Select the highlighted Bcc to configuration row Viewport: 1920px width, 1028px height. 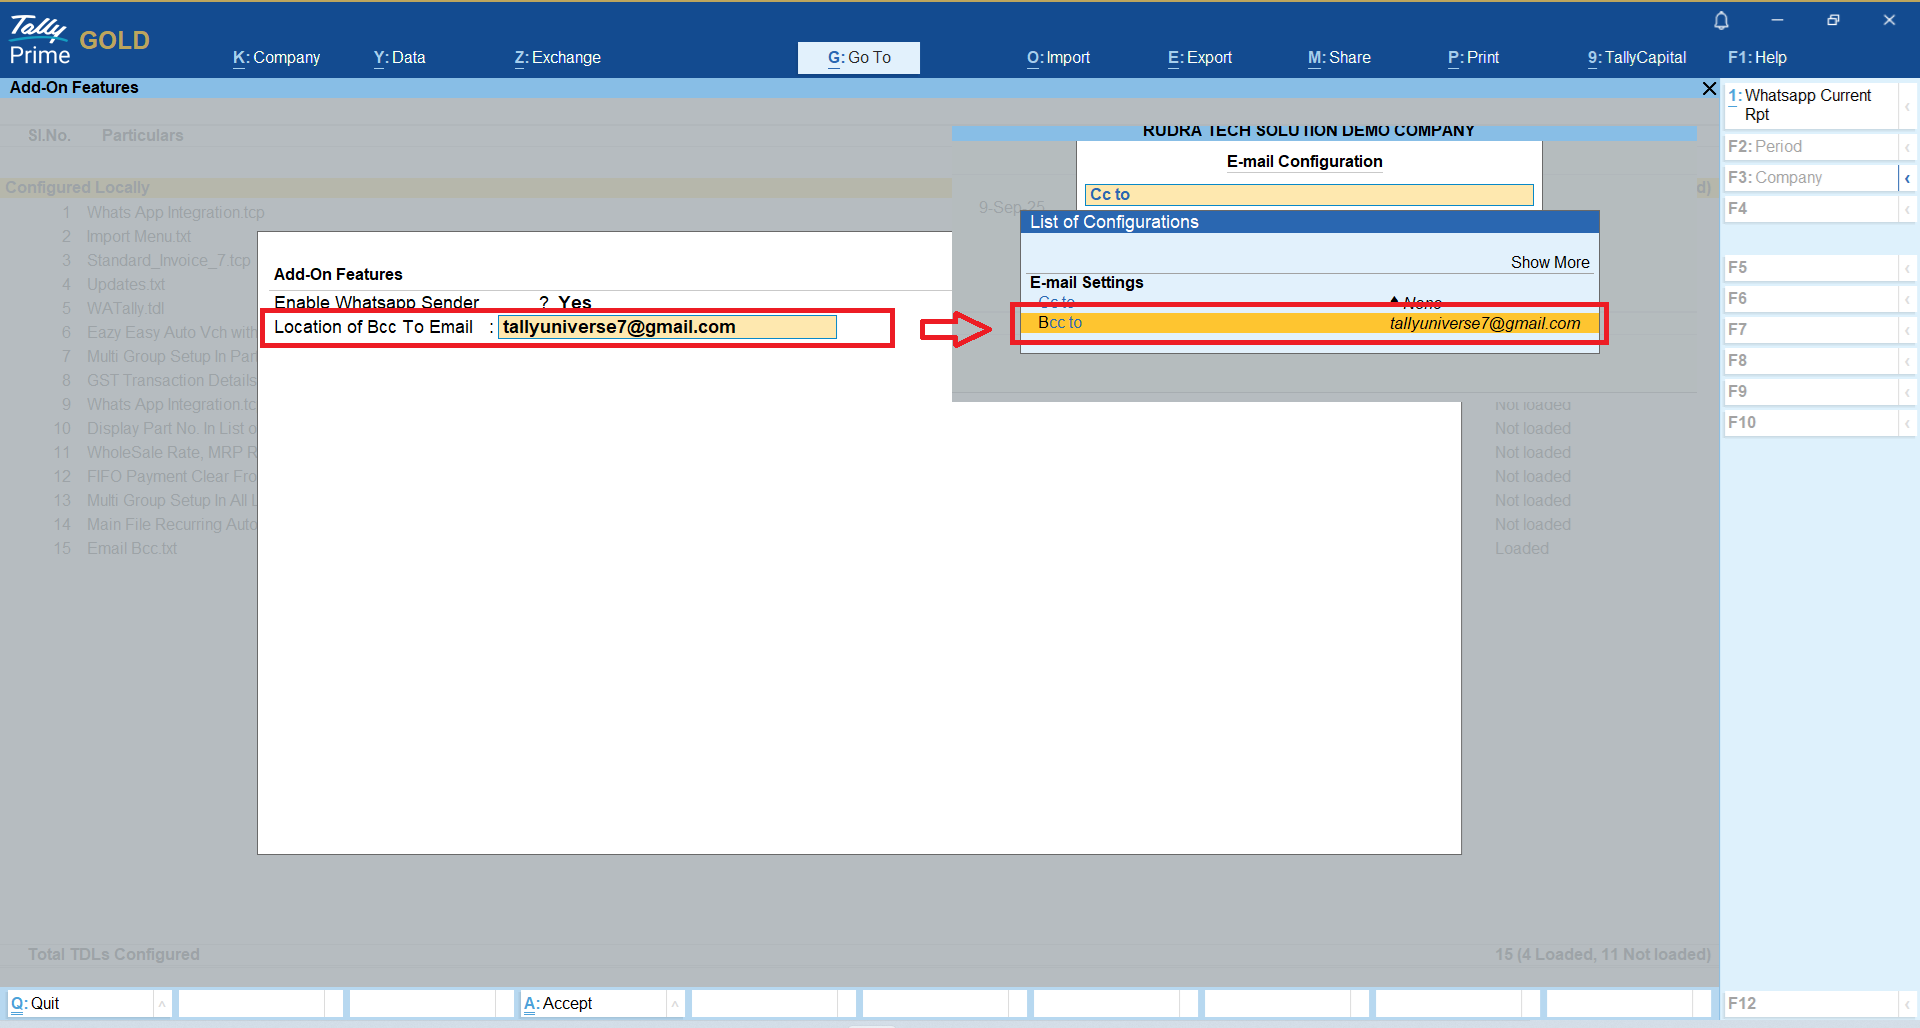coord(1308,323)
